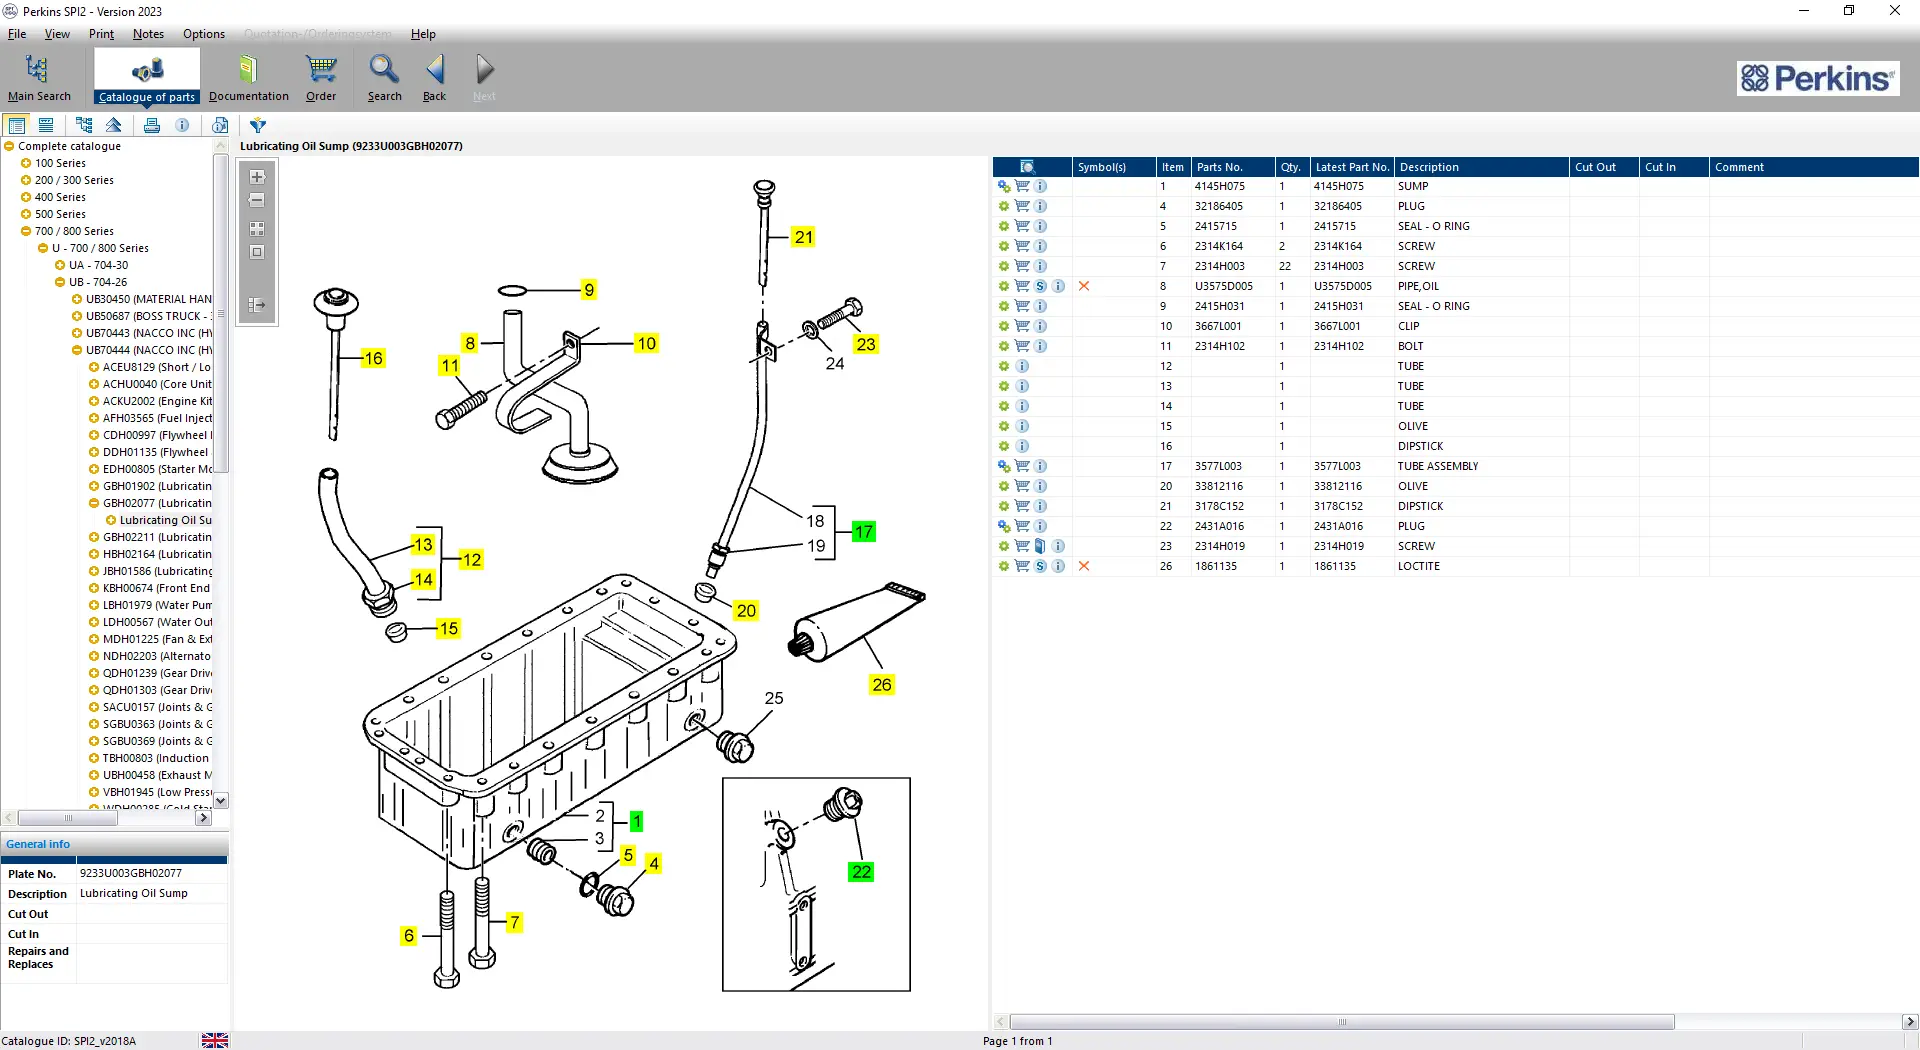The width and height of the screenshot is (1920, 1050).
Task: Expand the 200 / 300 Series node
Action: coord(26,180)
